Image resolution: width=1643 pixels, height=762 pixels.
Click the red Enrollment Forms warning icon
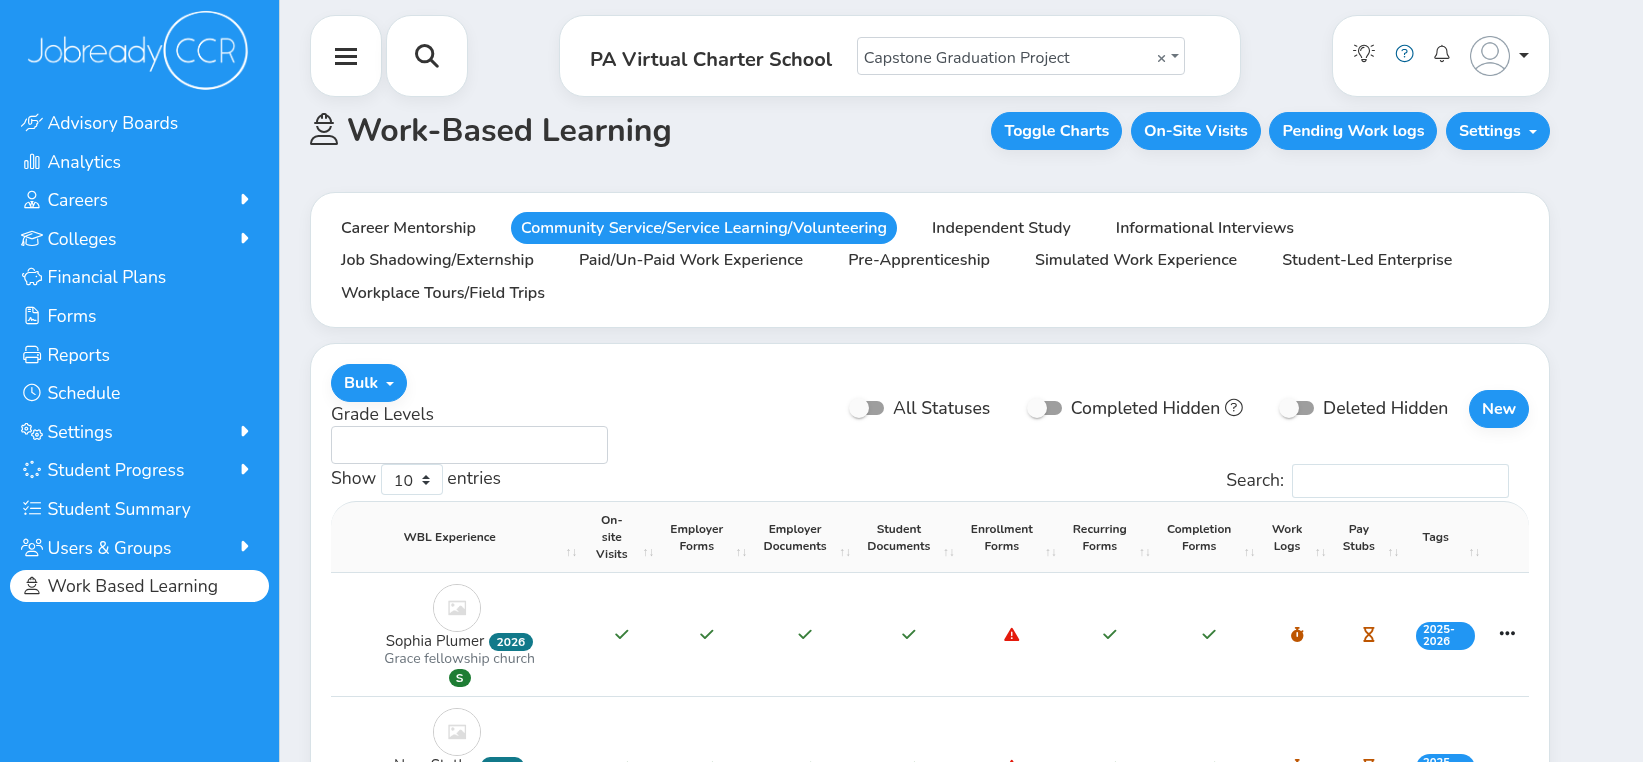coord(1011,635)
